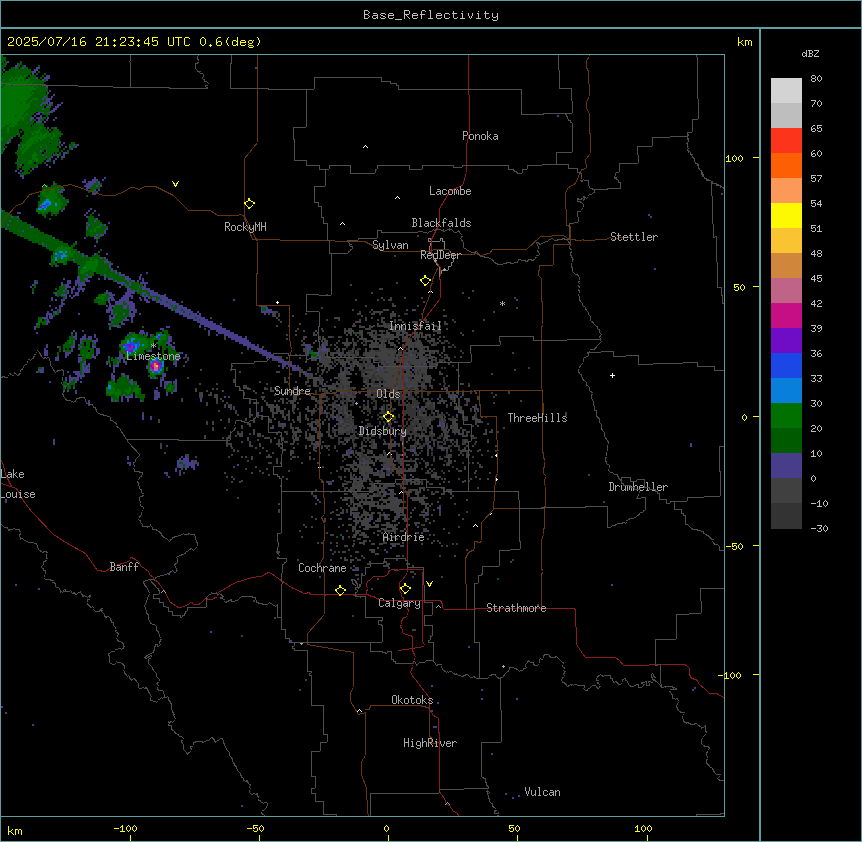Click the RedDeer city label
The image size is (862, 842).
coord(440,255)
